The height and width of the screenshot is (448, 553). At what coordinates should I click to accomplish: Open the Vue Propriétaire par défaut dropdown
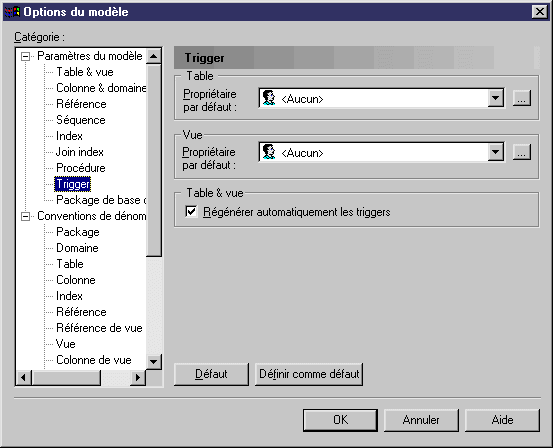click(x=496, y=152)
